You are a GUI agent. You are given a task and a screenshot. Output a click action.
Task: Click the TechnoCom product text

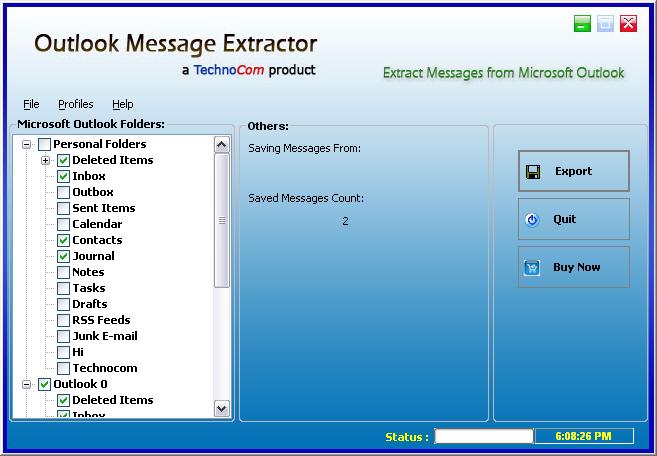click(x=248, y=70)
